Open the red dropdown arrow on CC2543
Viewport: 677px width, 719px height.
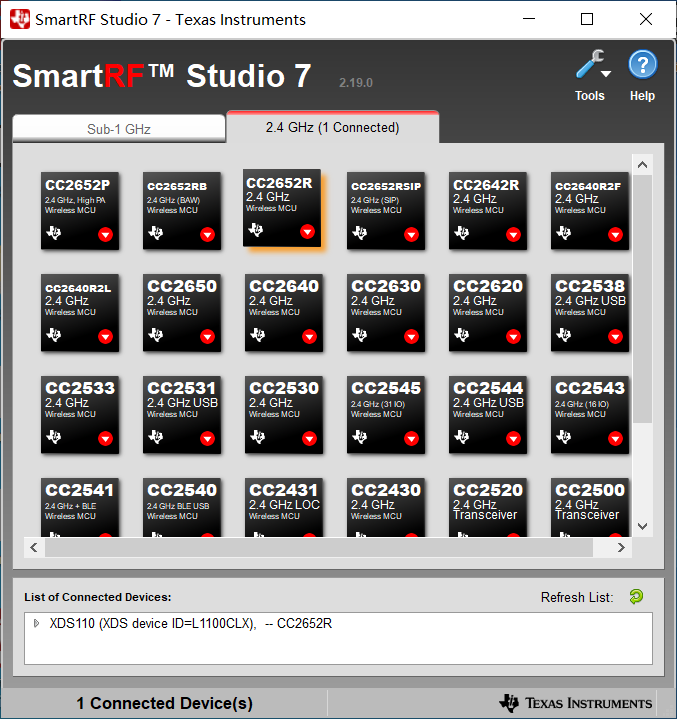(x=615, y=438)
